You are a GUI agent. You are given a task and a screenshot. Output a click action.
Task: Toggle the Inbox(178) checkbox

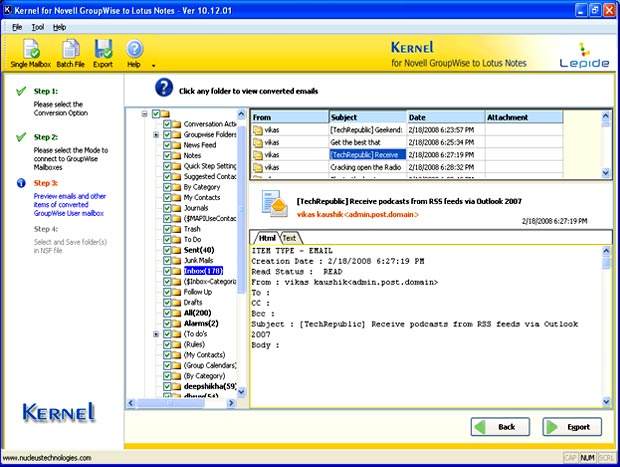point(167,271)
